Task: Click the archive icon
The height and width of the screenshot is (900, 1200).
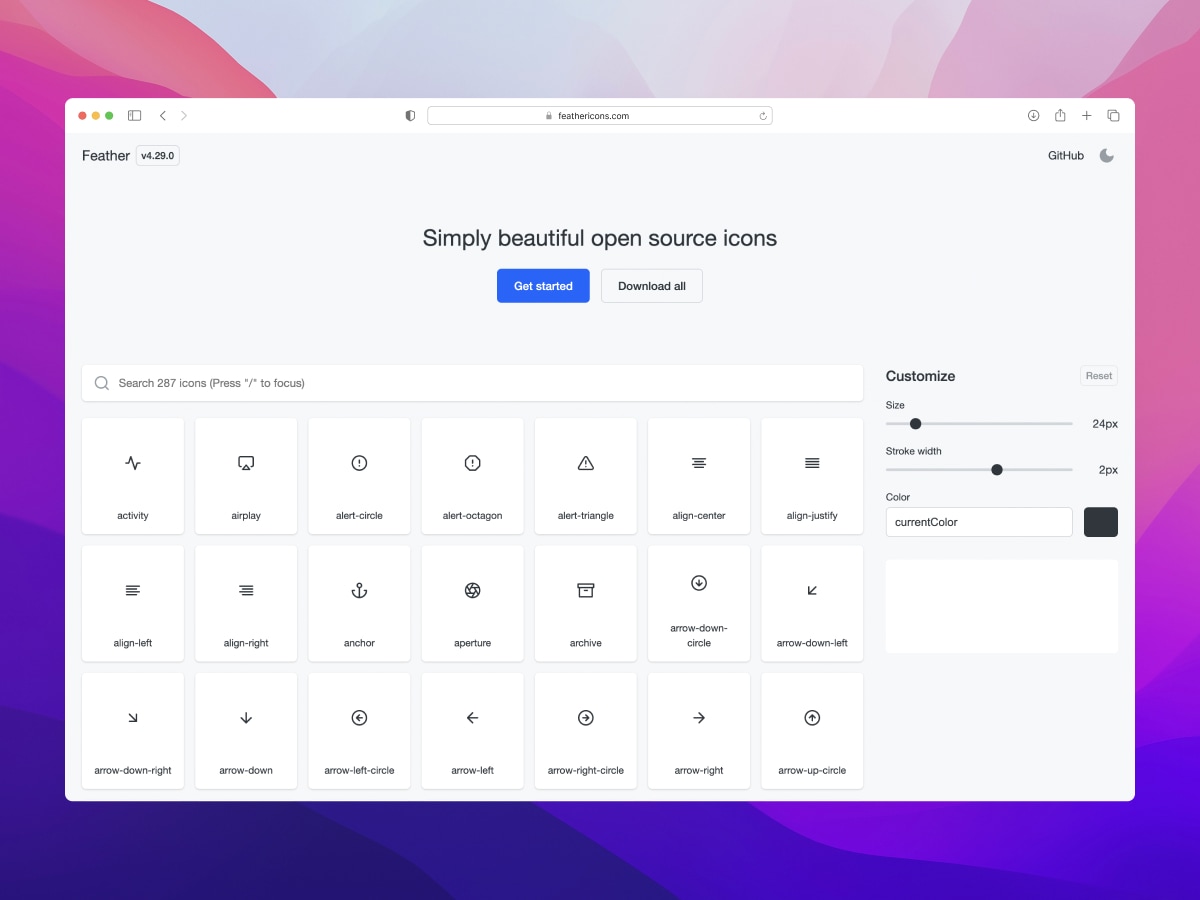Action: click(x=585, y=603)
